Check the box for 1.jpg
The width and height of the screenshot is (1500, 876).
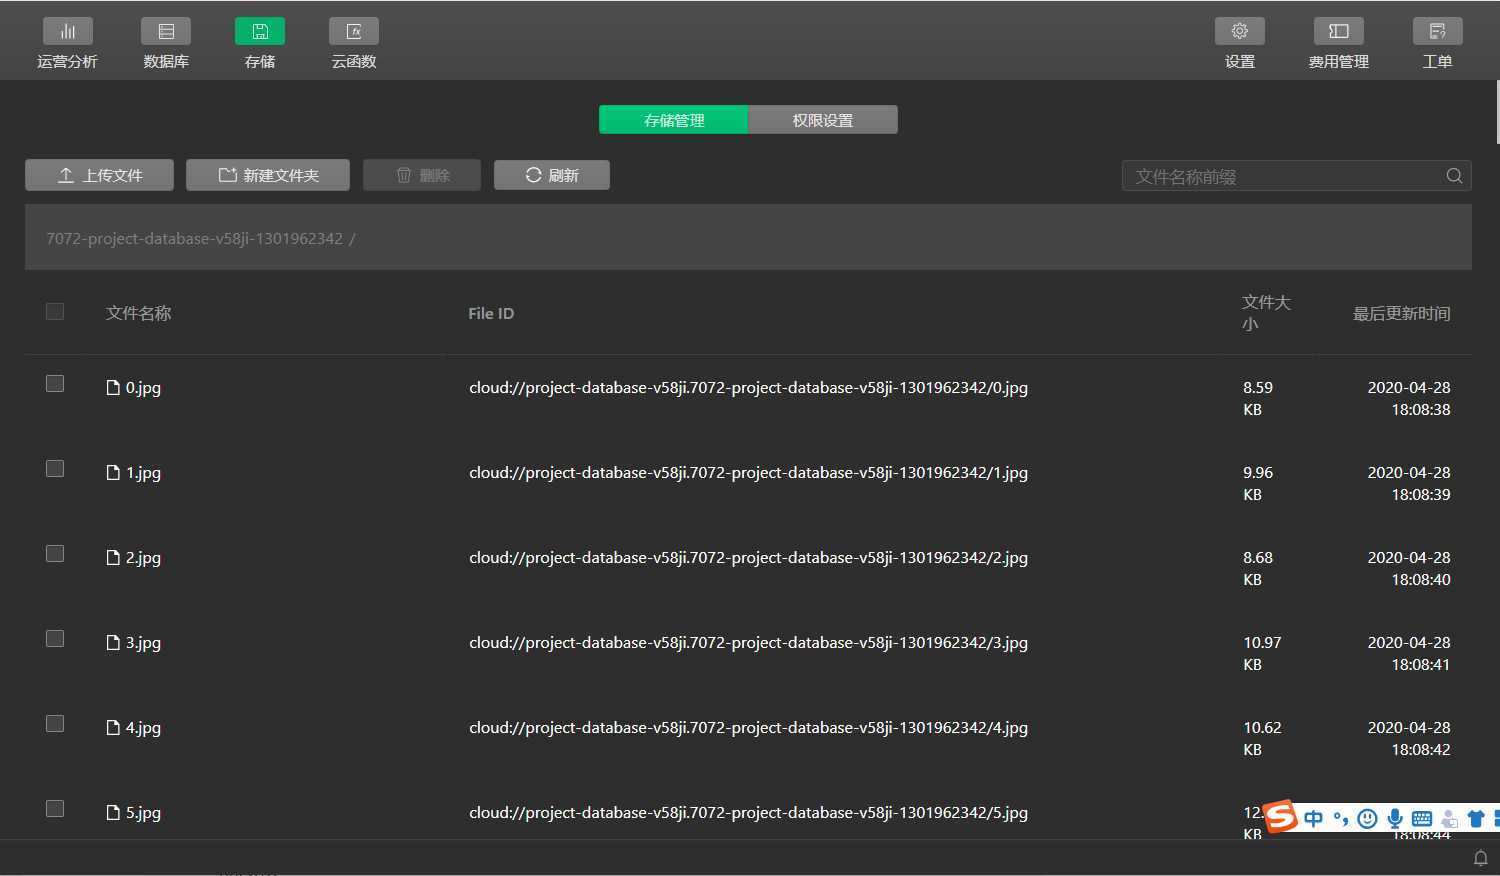55,469
